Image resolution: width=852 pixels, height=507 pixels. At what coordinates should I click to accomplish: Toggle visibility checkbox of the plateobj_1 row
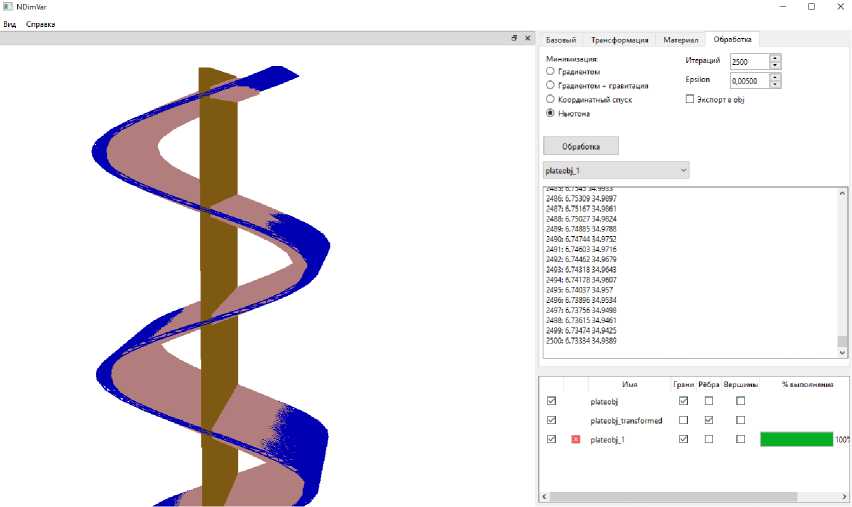pyautogui.click(x=552, y=439)
